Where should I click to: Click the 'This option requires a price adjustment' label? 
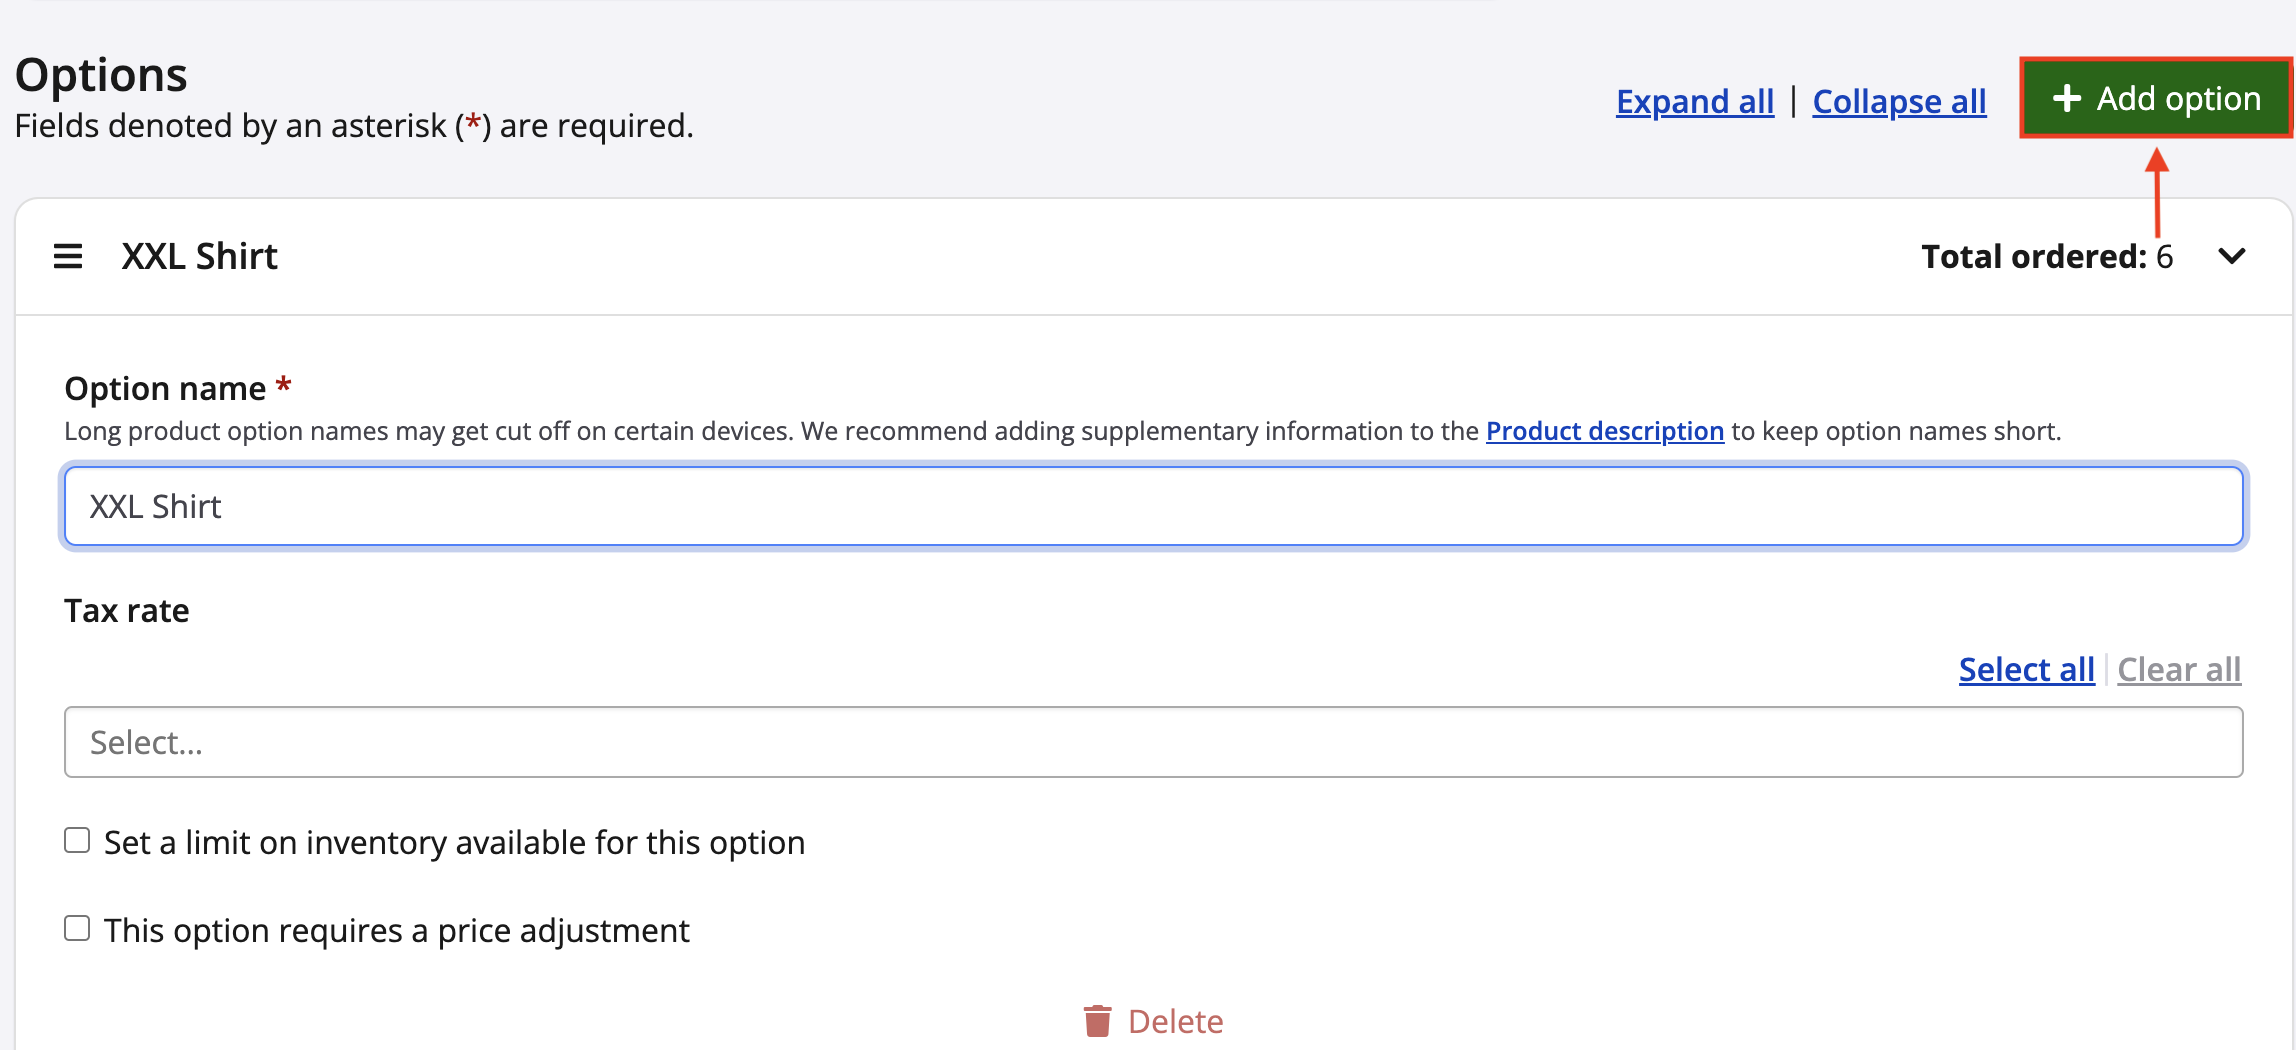point(396,931)
